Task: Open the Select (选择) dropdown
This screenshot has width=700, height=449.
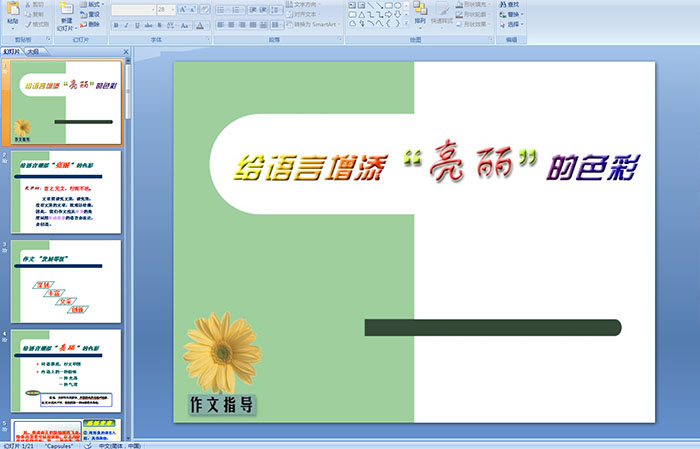Action: tap(512, 24)
